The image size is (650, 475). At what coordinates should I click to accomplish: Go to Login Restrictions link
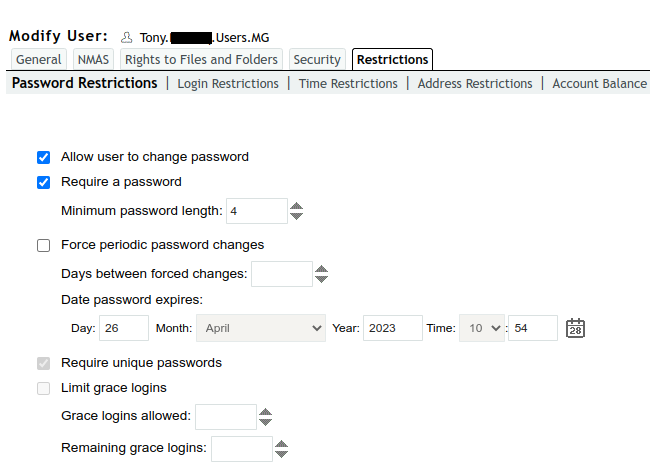click(x=228, y=84)
